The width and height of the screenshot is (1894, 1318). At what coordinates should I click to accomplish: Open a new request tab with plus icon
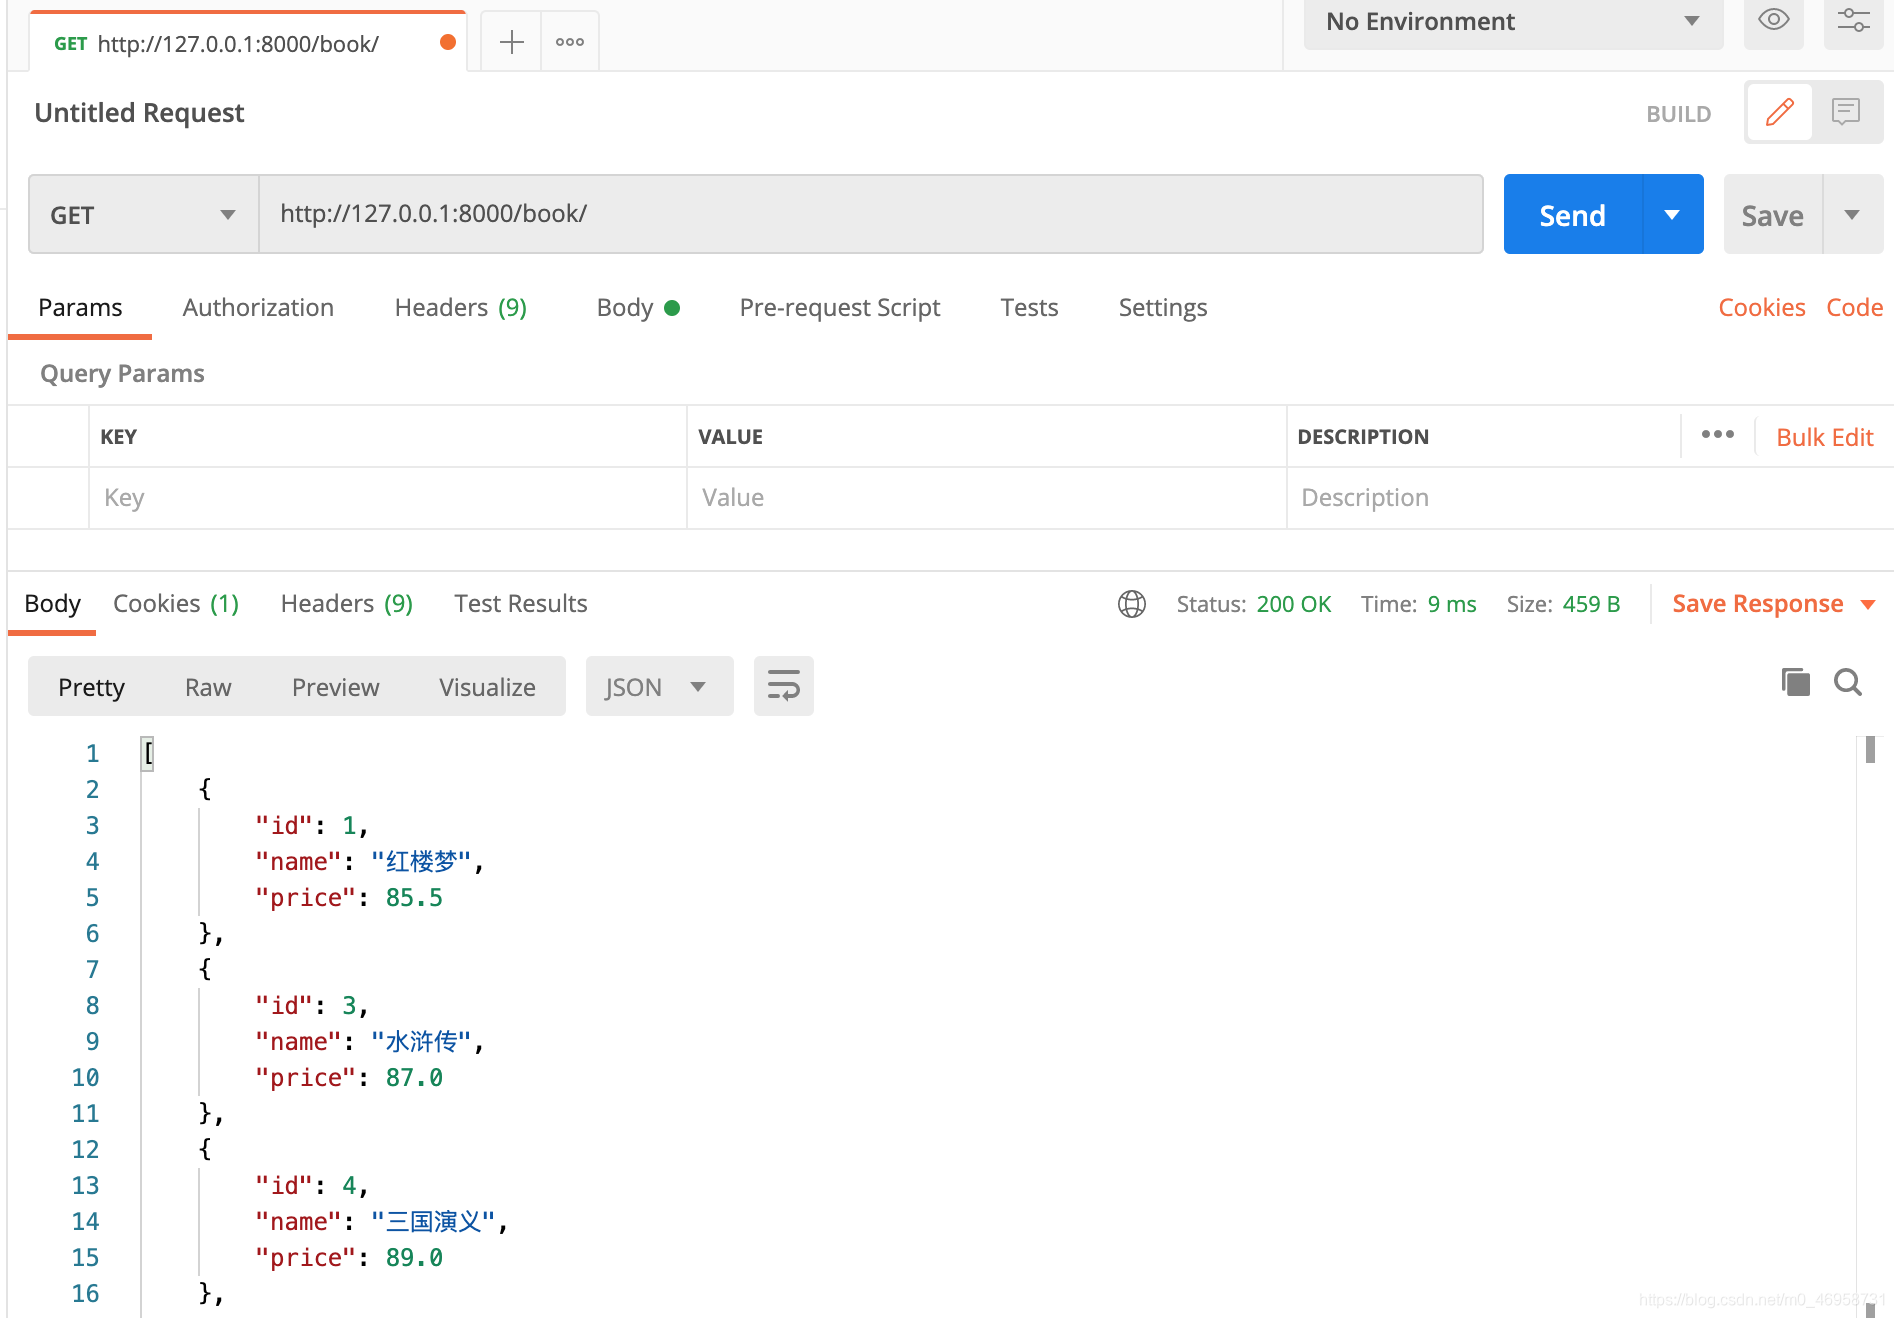pyautogui.click(x=511, y=42)
